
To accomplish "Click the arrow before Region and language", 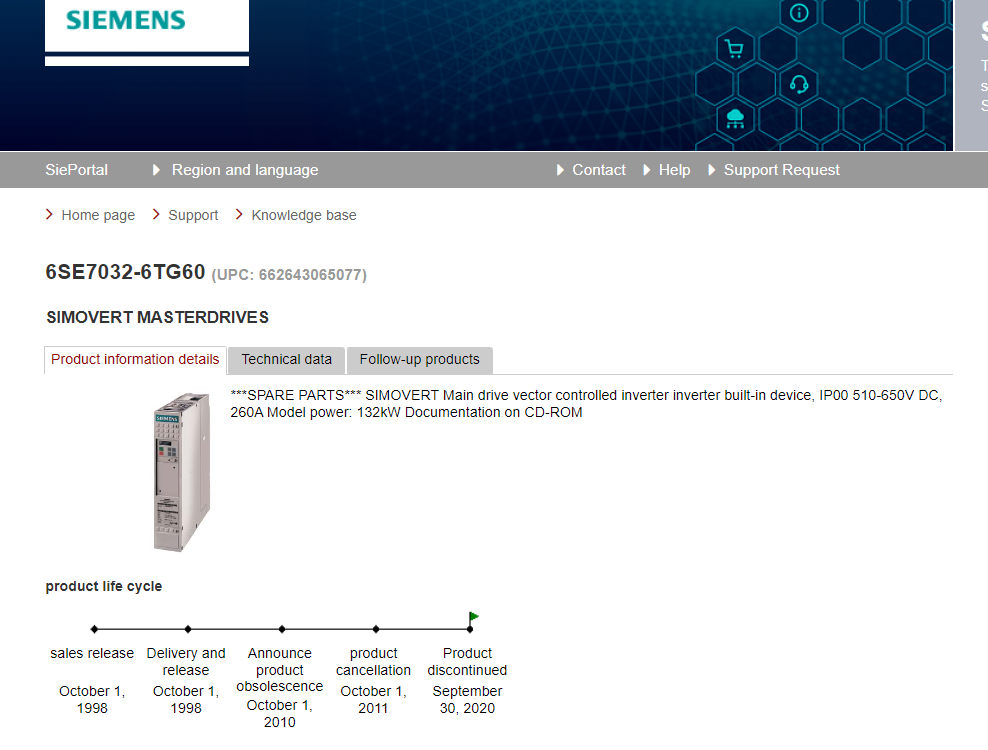I will pyautogui.click(x=157, y=170).
